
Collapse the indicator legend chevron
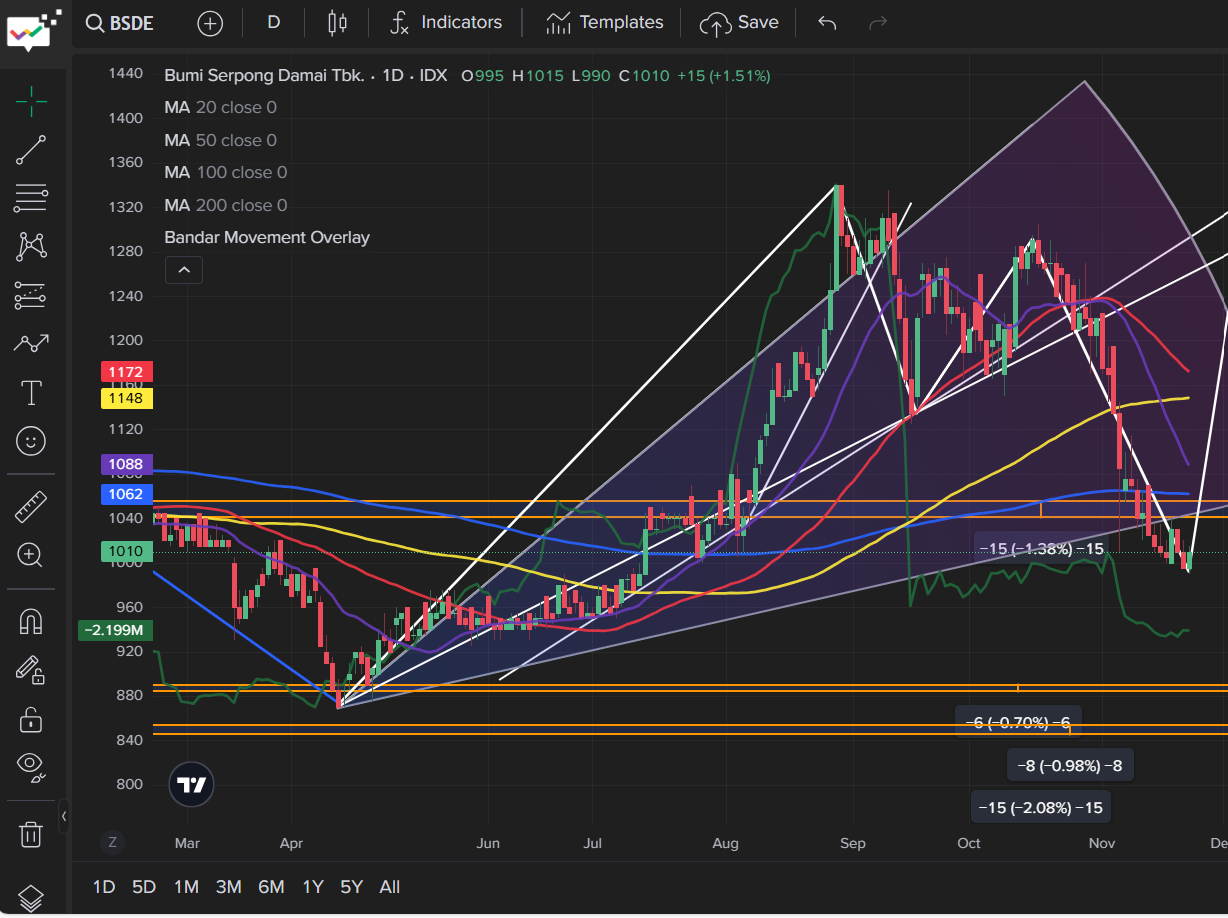[x=183, y=269]
